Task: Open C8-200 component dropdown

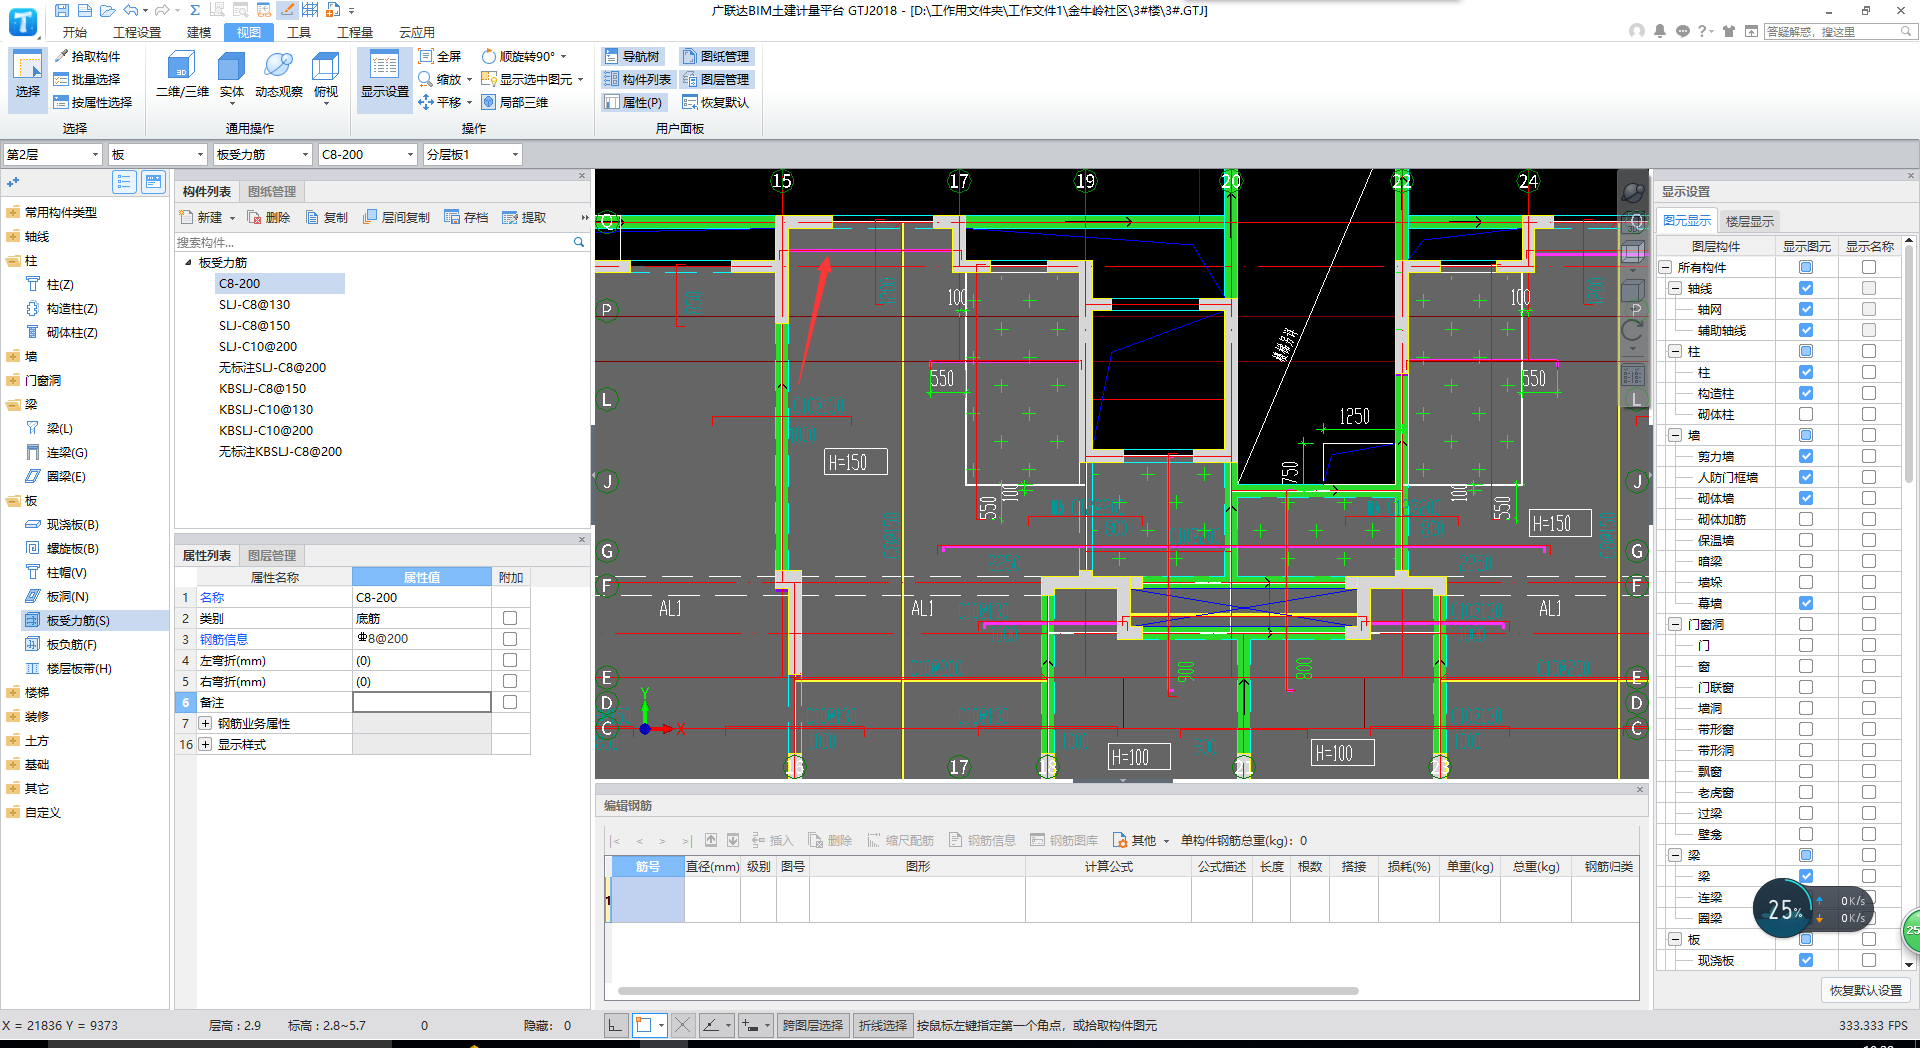Action: click(x=367, y=154)
